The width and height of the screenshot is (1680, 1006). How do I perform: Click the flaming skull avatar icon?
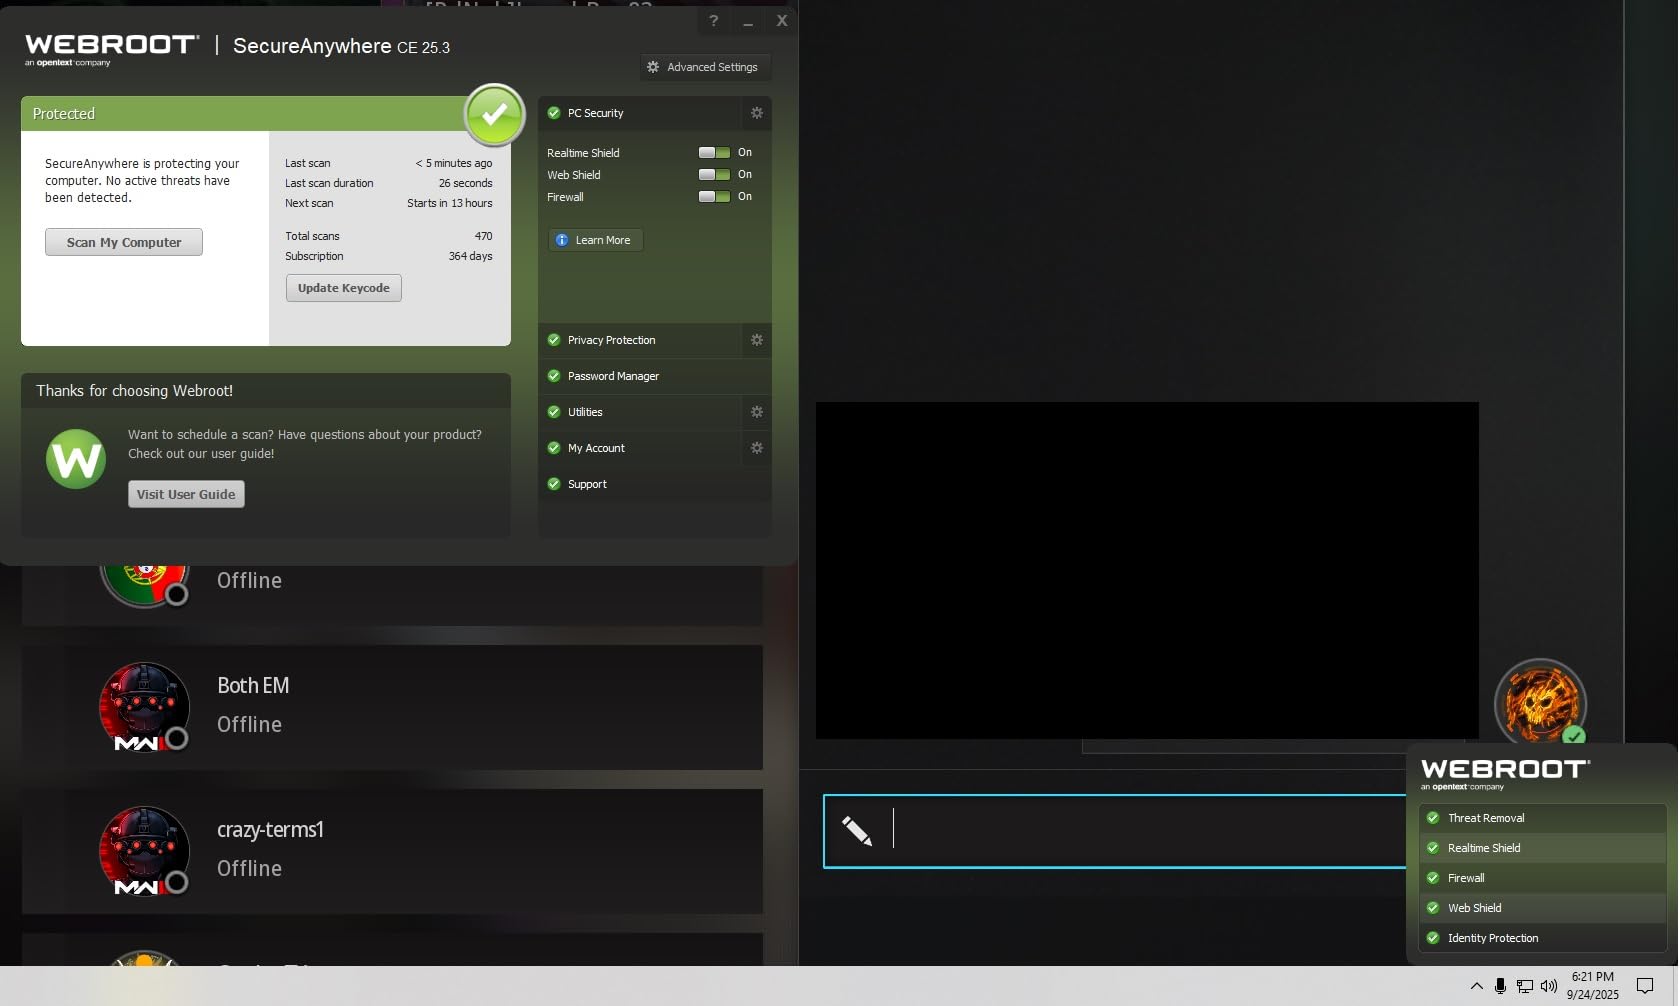1540,703
